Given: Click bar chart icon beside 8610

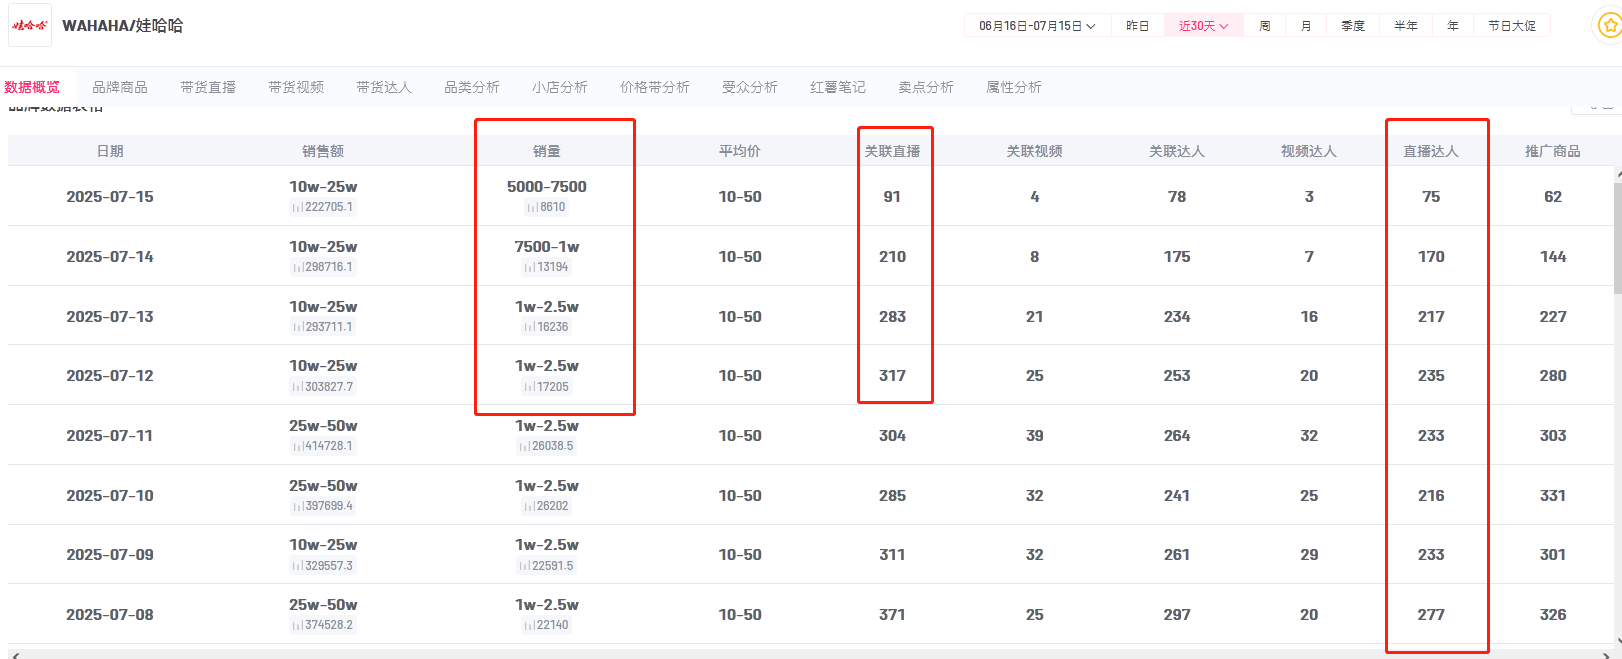Looking at the screenshot, I should coord(532,208).
